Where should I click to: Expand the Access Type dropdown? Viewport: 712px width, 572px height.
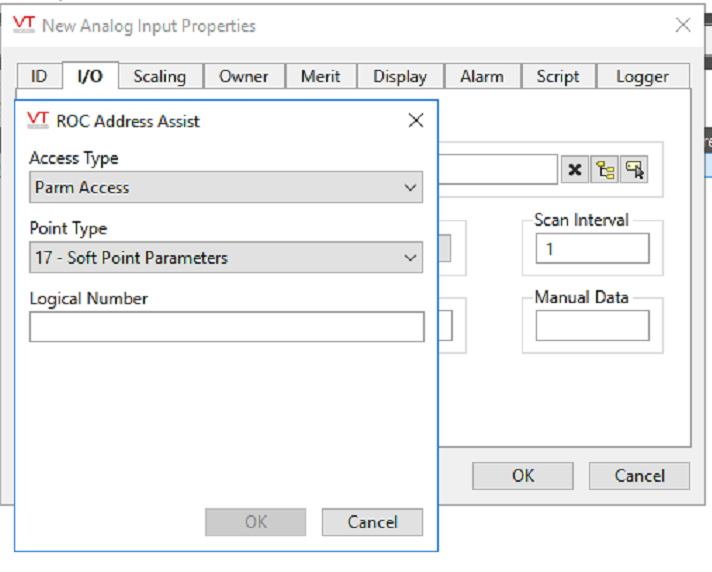(226, 187)
